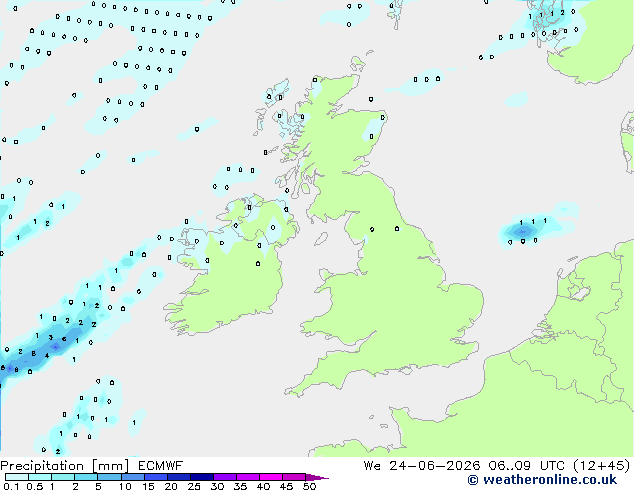Click the '0.1' legend scale label
Screen dimensions: 634x490
pyautogui.click(x=11, y=486)
